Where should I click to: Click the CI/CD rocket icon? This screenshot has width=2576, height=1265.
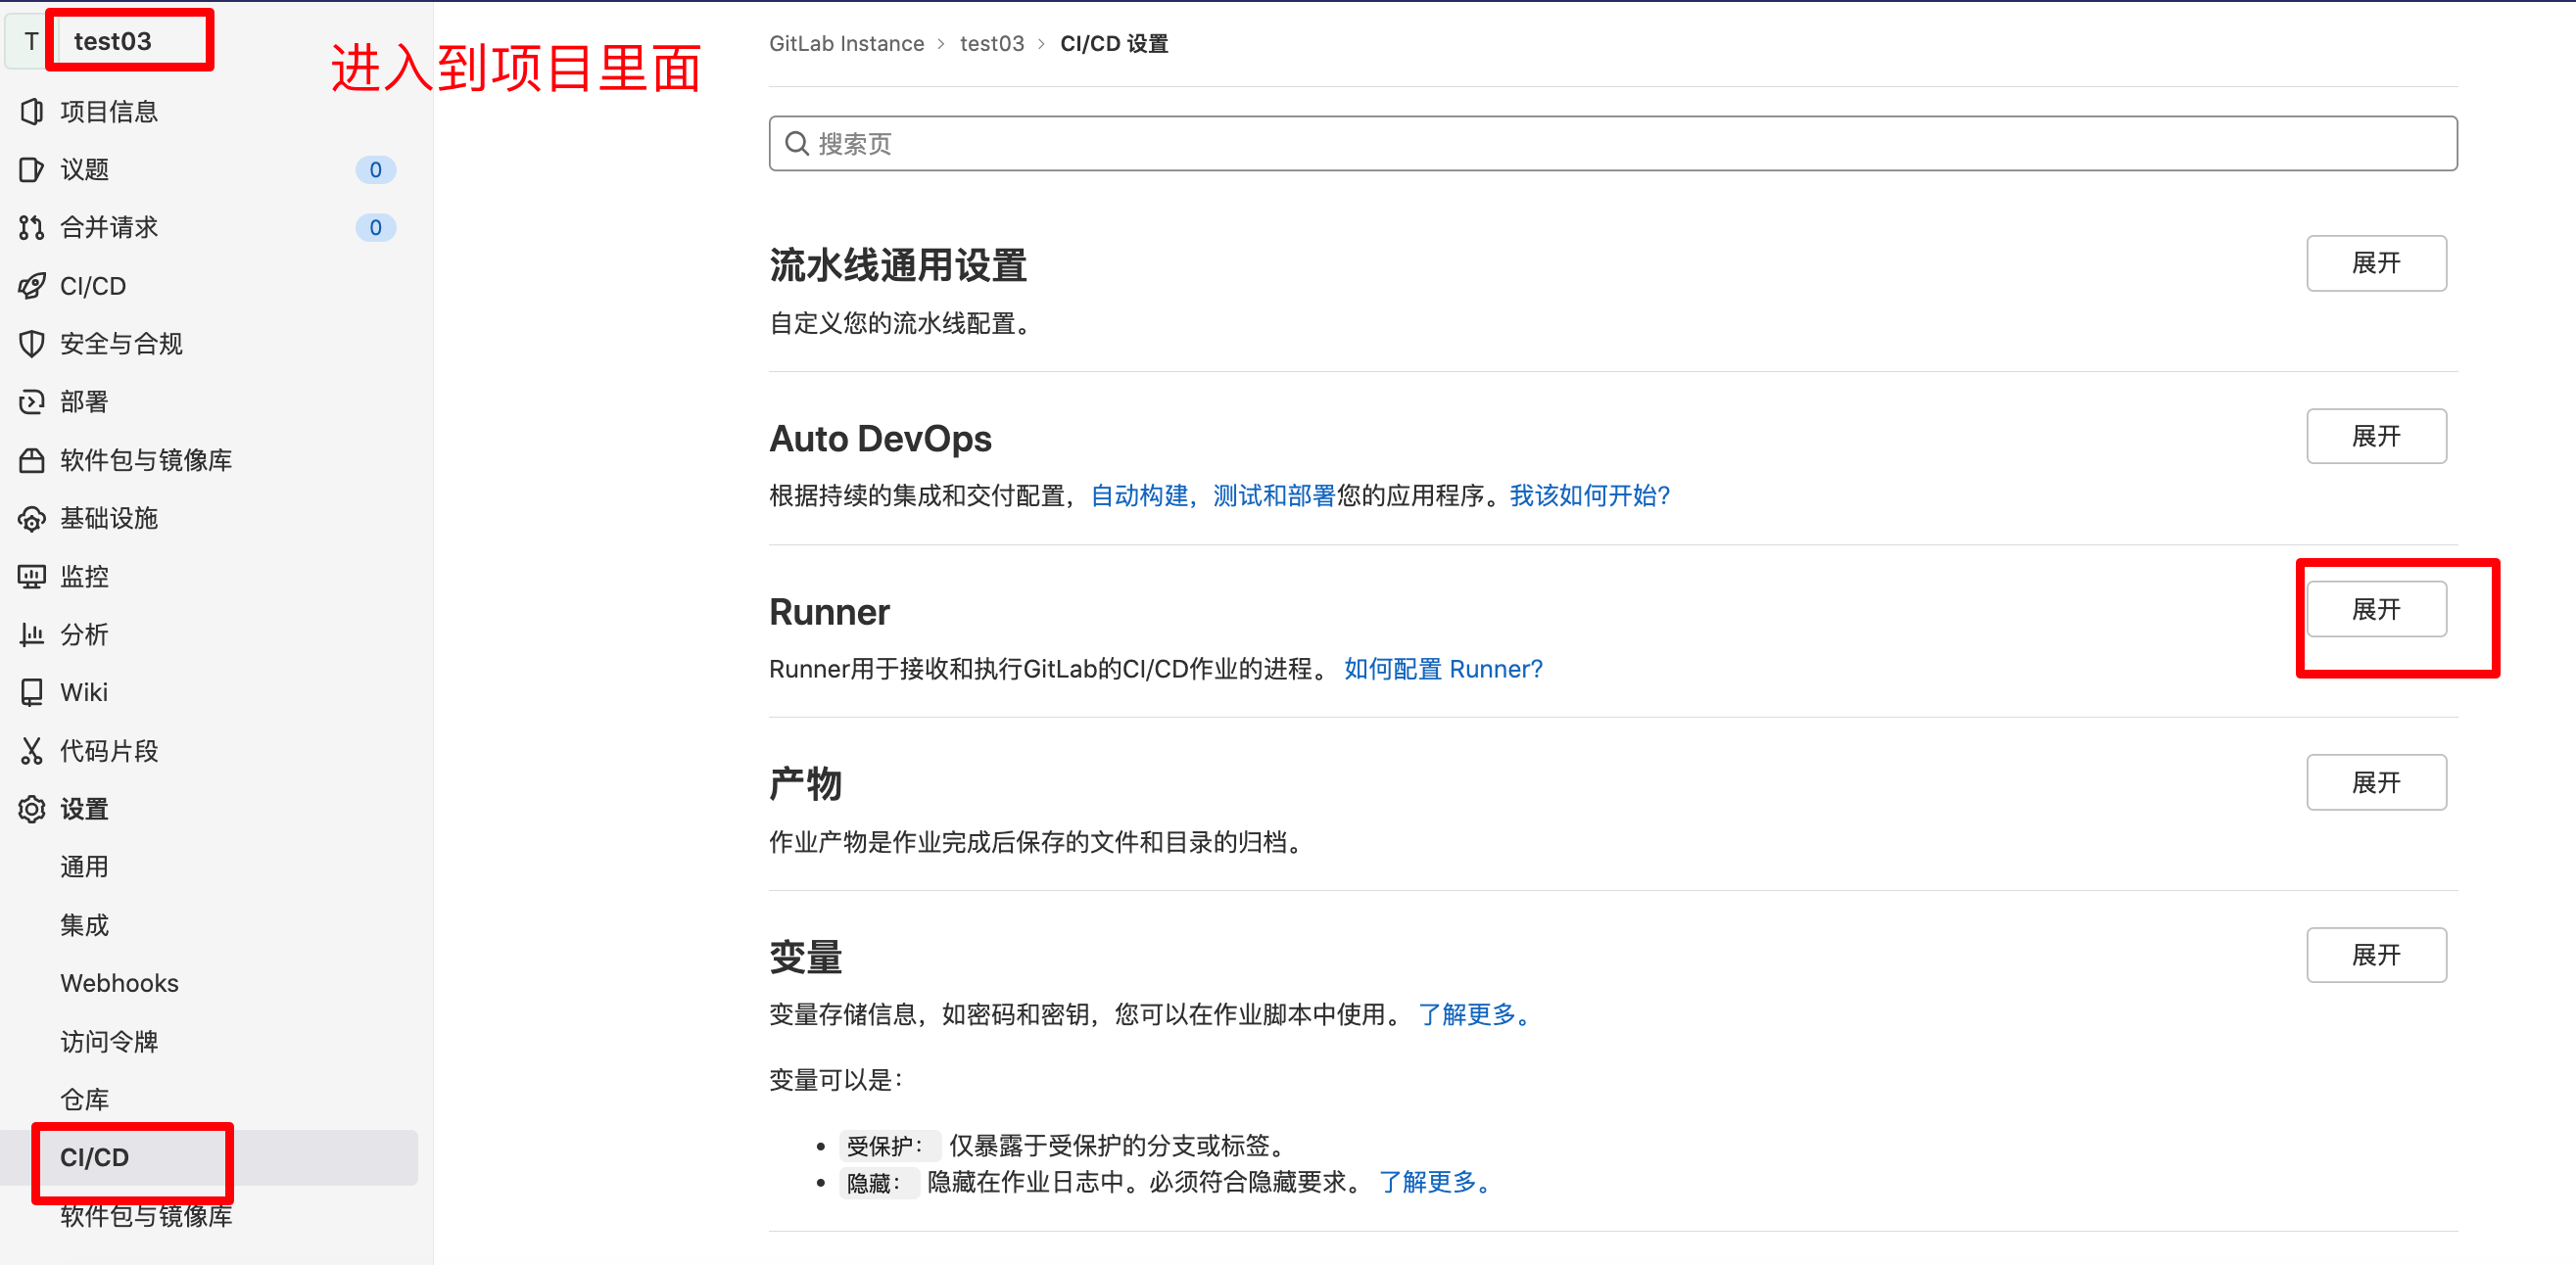tap(32, 286)
